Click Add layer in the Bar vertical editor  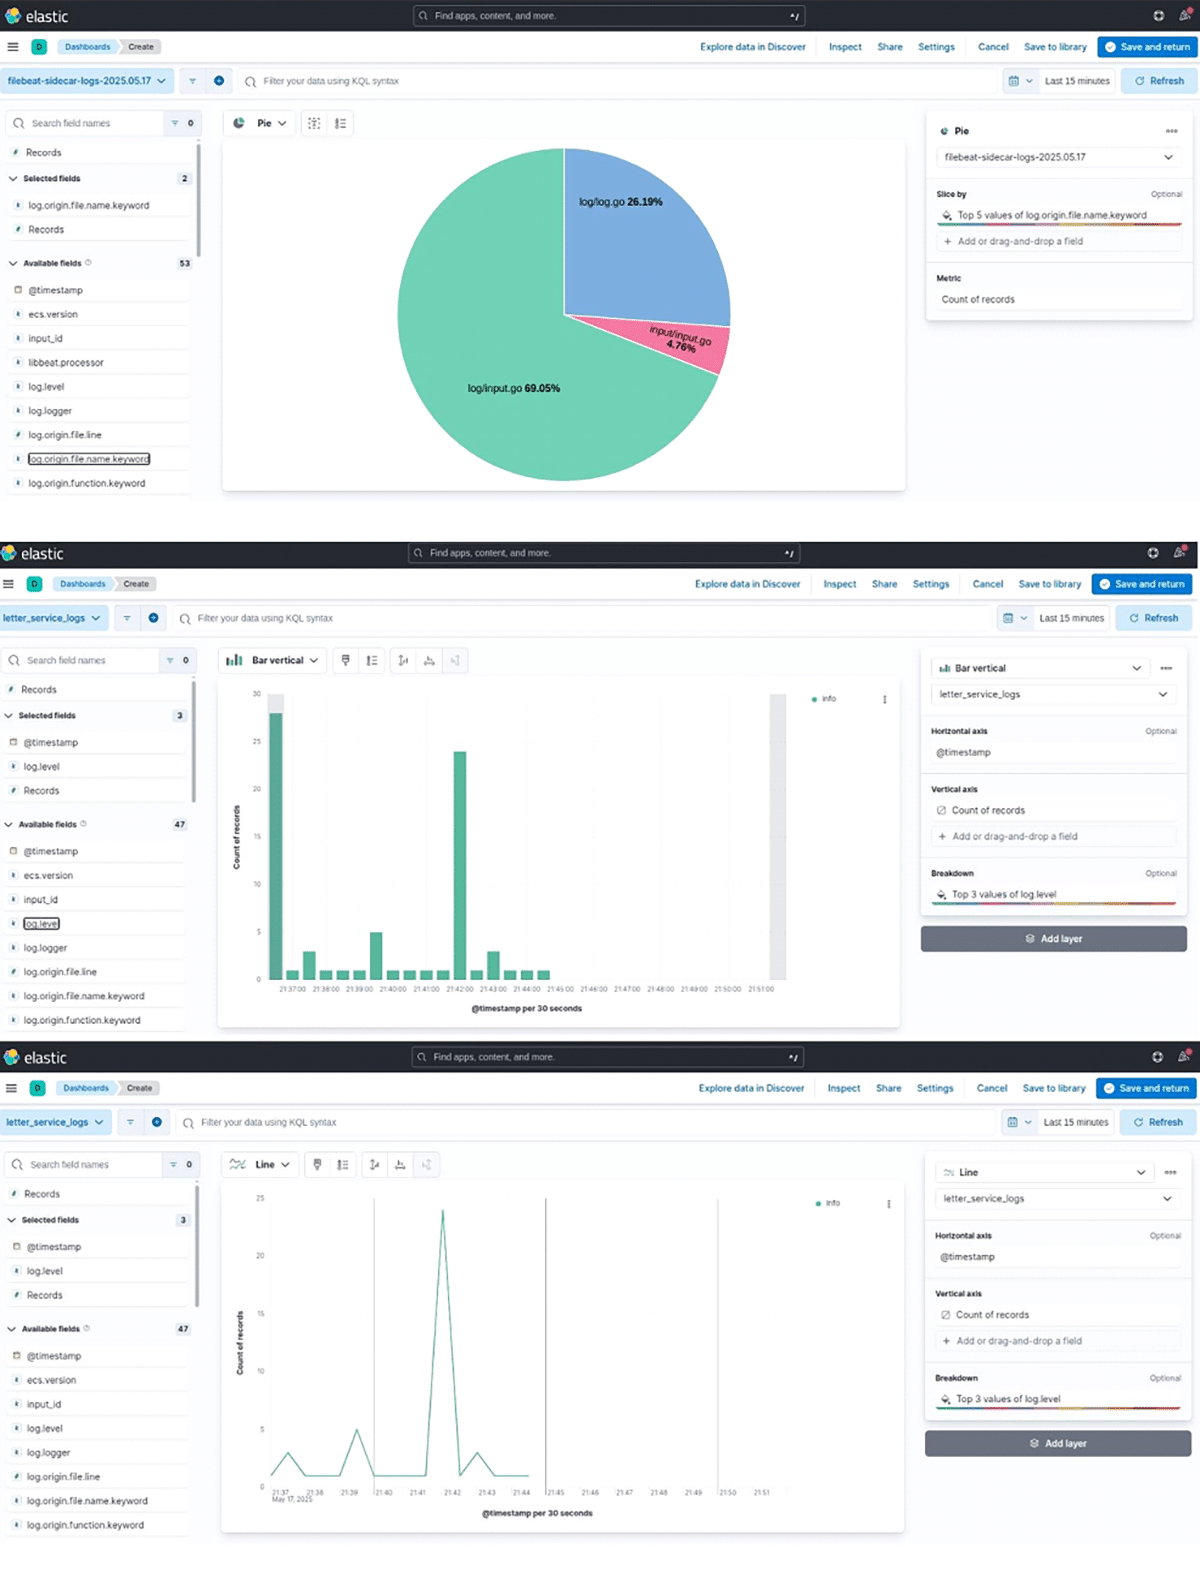1054,939
